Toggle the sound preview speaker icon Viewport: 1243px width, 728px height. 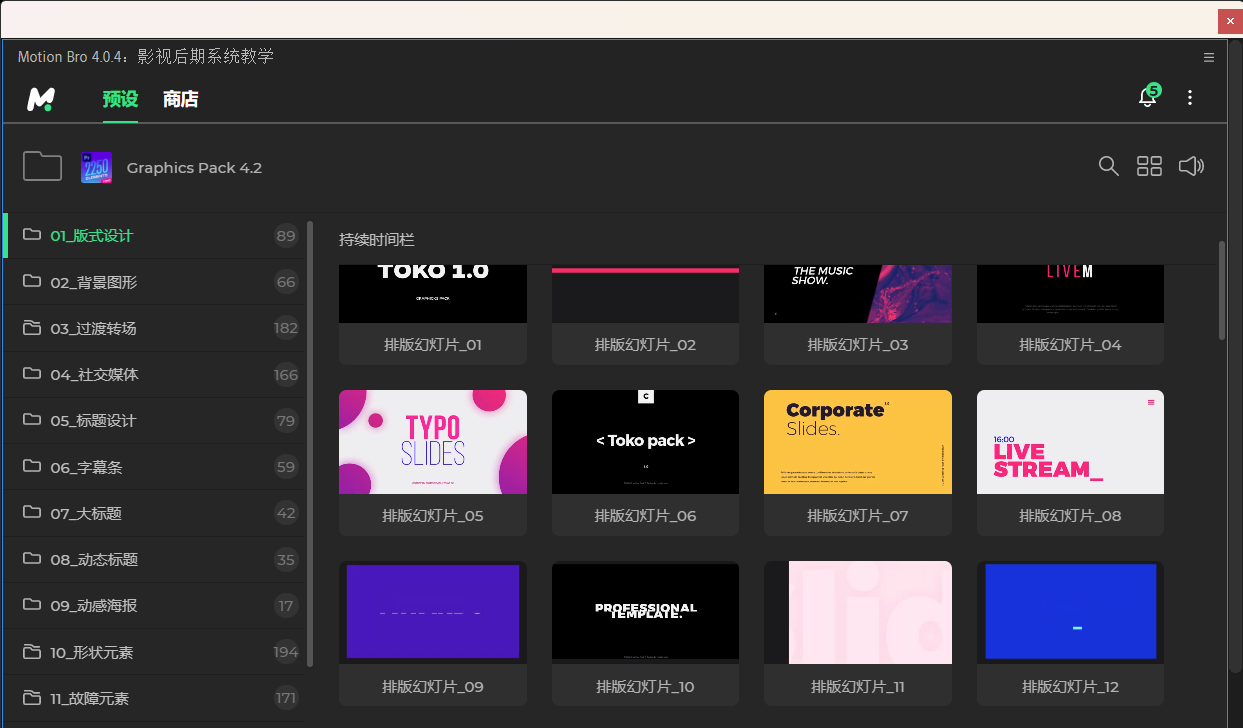tap(1191, 167)
